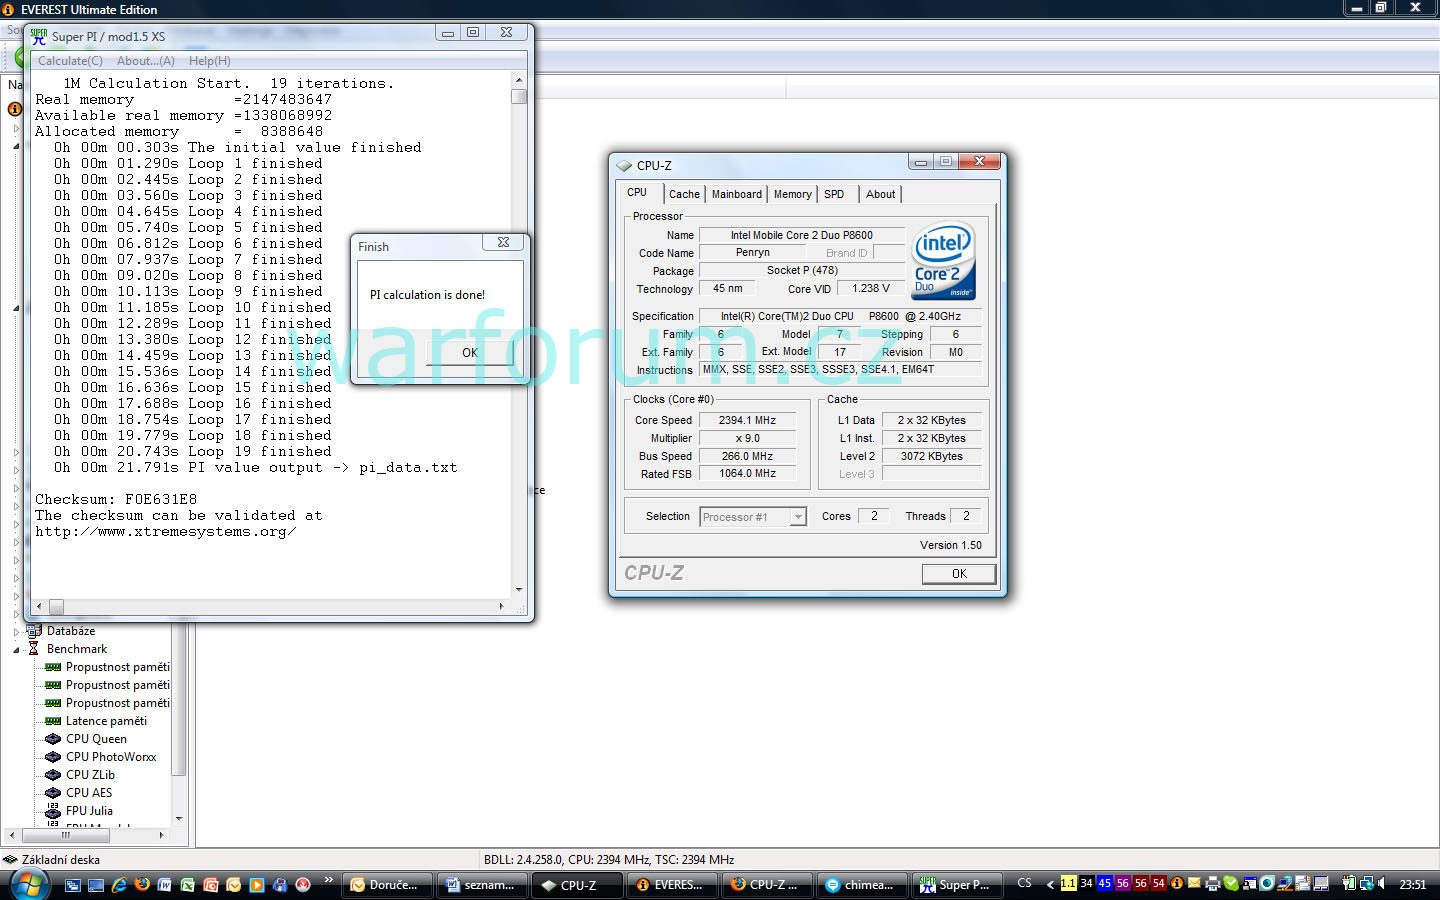The height and width of the screenshot is (900, 1440).
Task: Select the CPU tab in CPU-Z
Action: pos(637,192)
